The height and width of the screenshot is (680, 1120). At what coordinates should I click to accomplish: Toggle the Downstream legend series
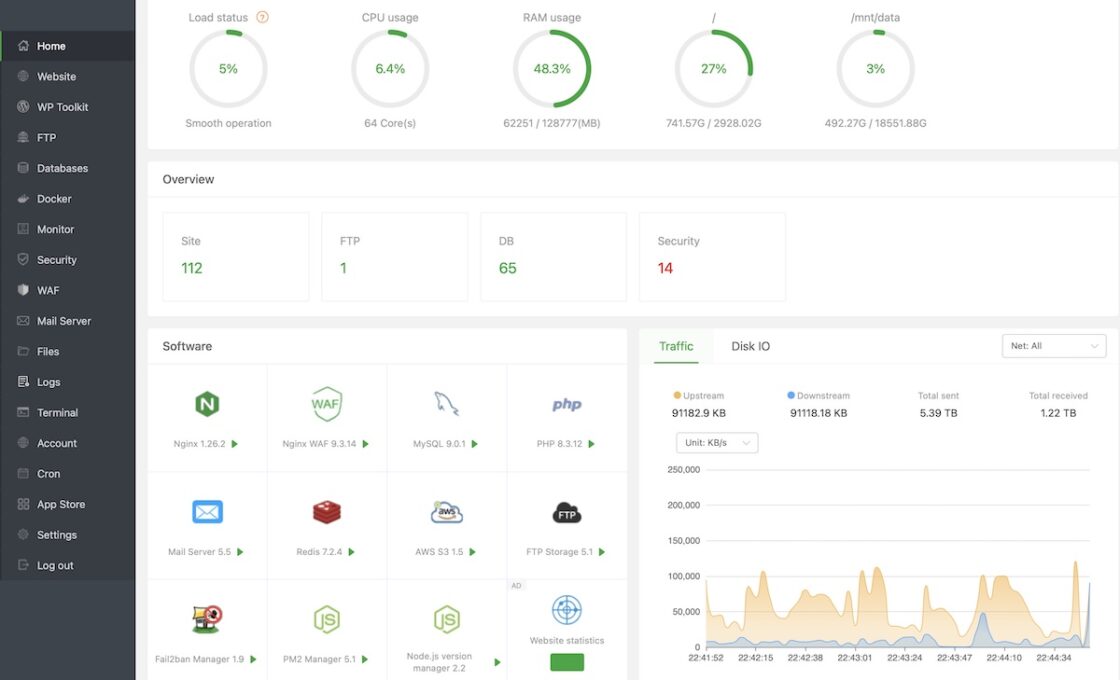click(819, 396)
